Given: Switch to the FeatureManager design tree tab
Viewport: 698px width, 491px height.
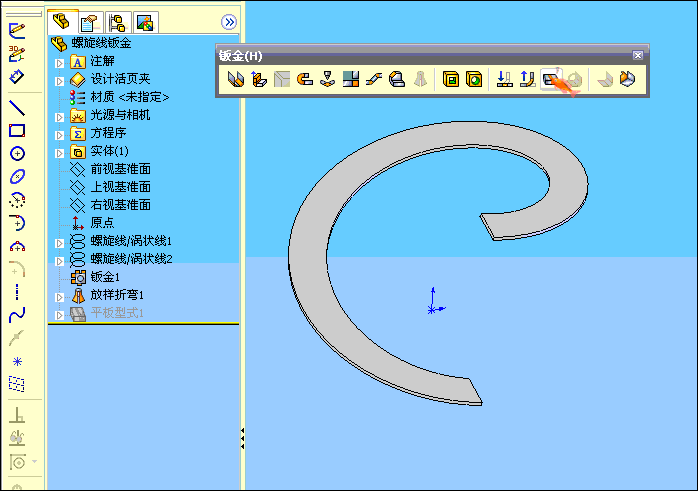Looking at the screenshot, I should point(62,21).
